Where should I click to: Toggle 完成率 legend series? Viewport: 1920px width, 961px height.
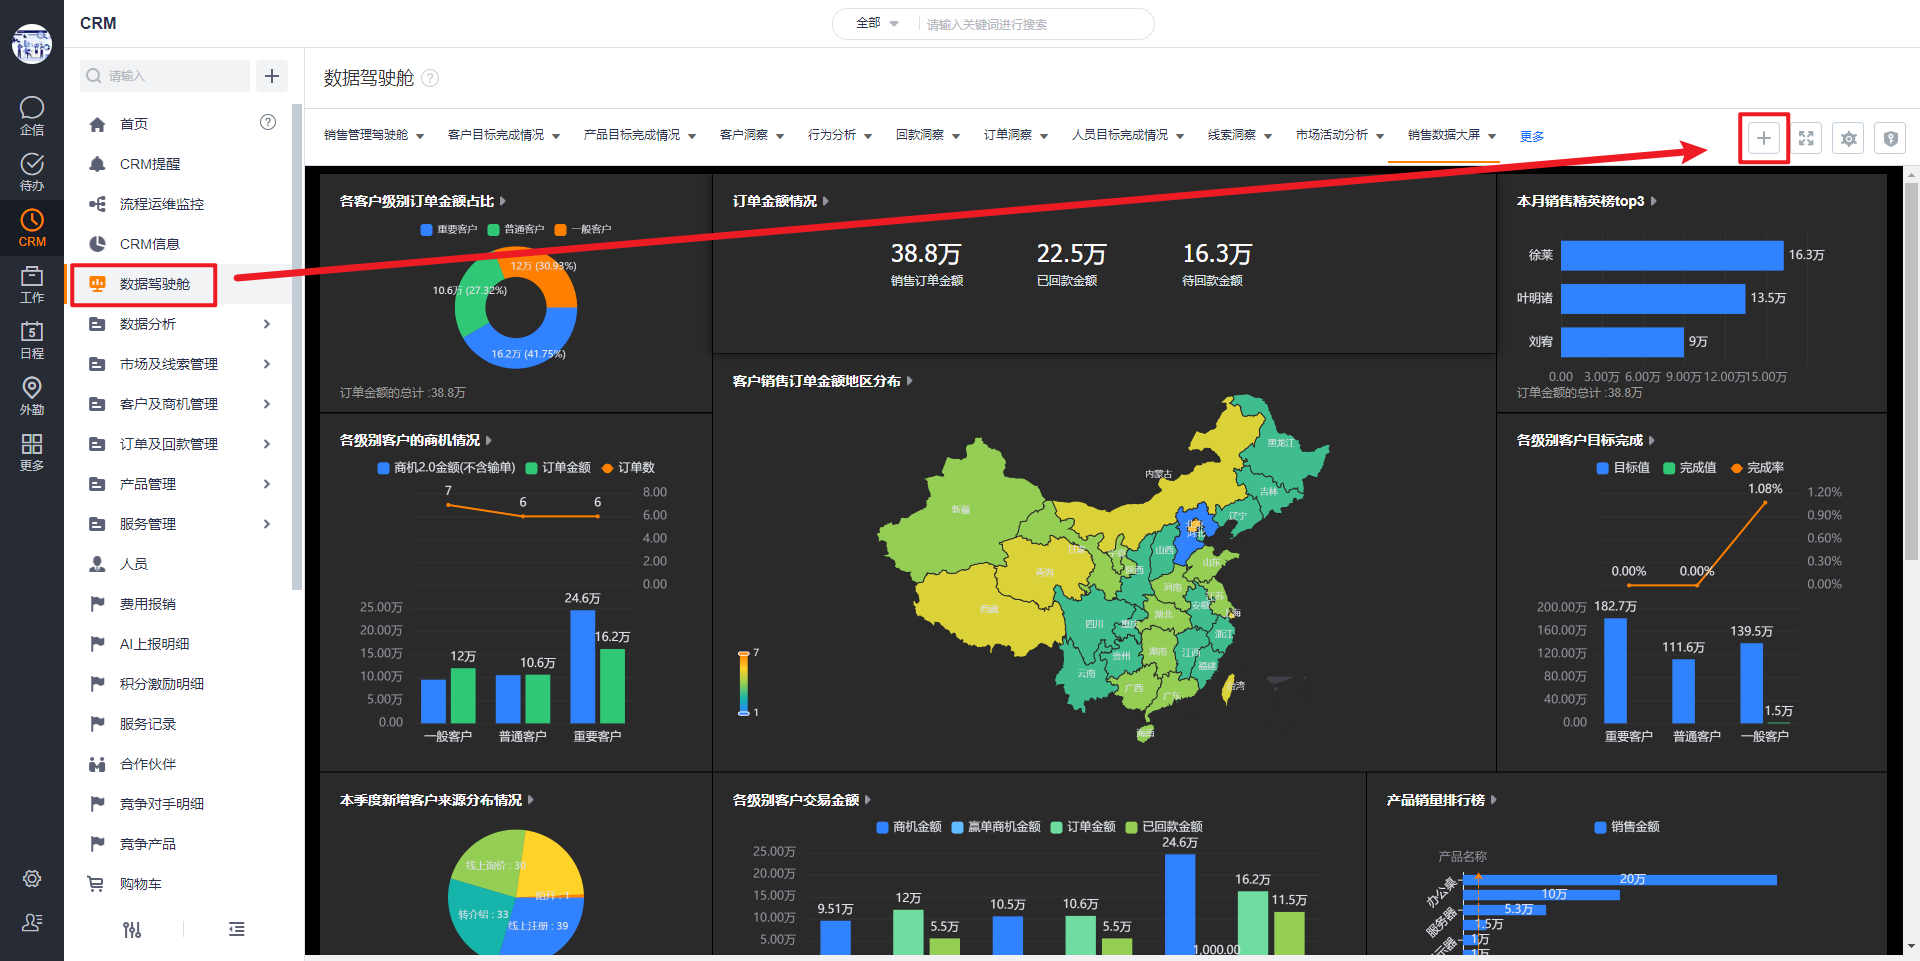tap(1758, 468)
